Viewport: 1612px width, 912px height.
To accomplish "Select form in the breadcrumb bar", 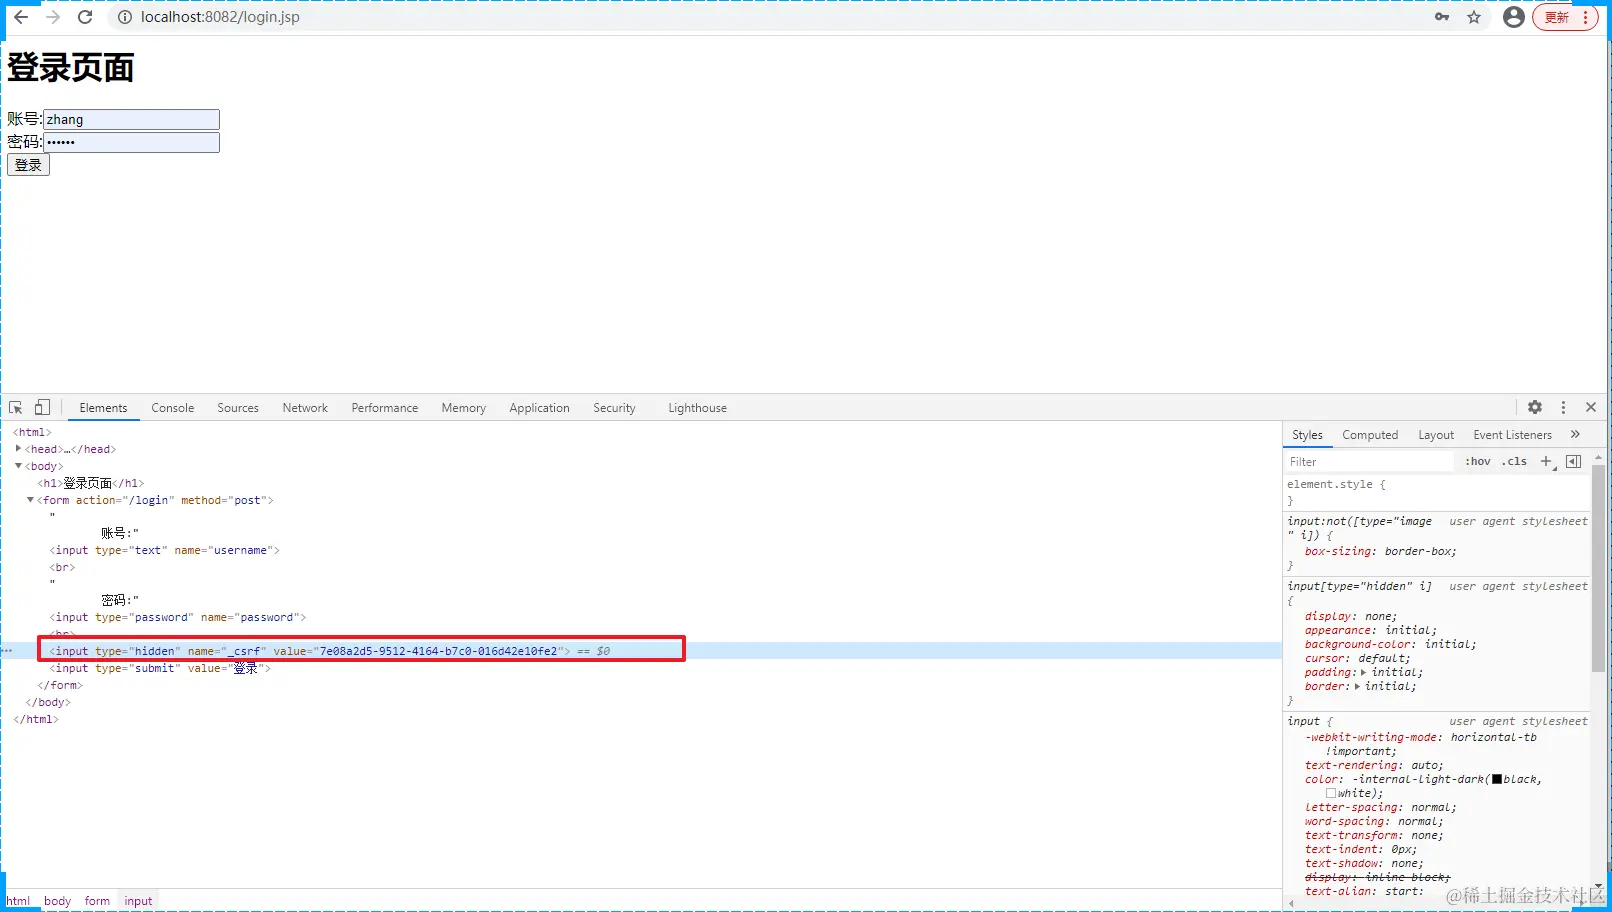I will (97, 901).
